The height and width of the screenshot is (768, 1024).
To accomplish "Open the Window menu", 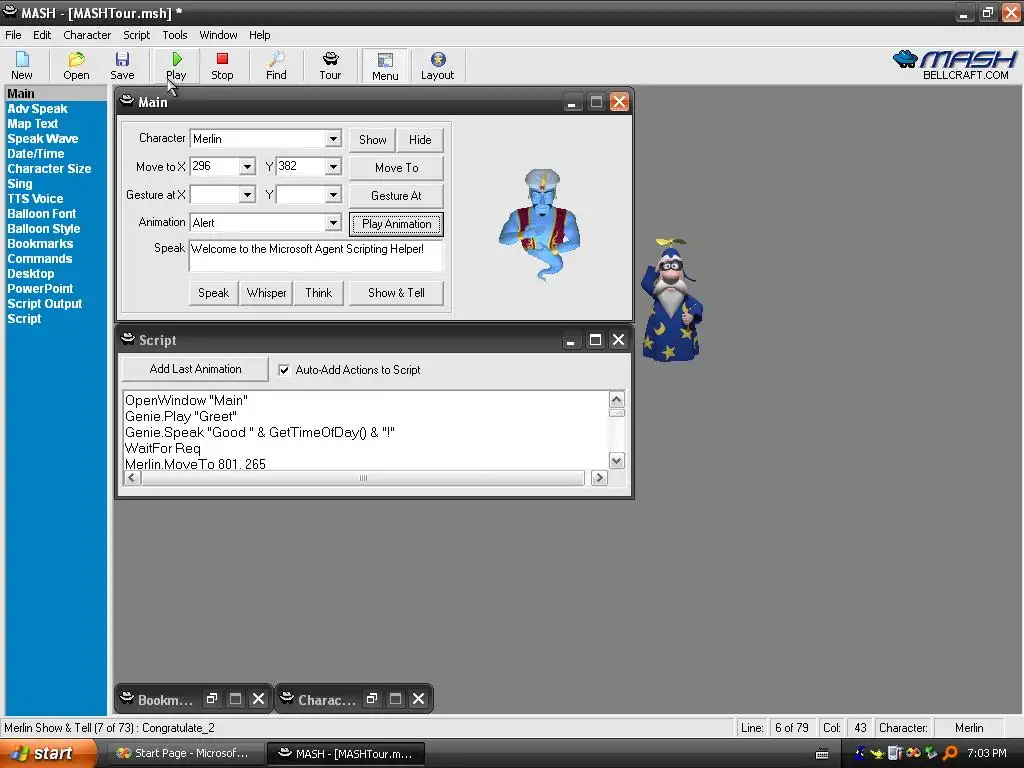I will pyautogui.click(x=218, y=35).
